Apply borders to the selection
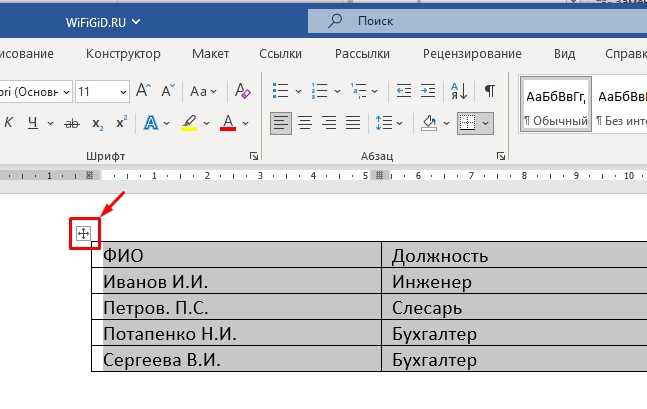Screen dimensions: 647x409 [x=468, y=123]
